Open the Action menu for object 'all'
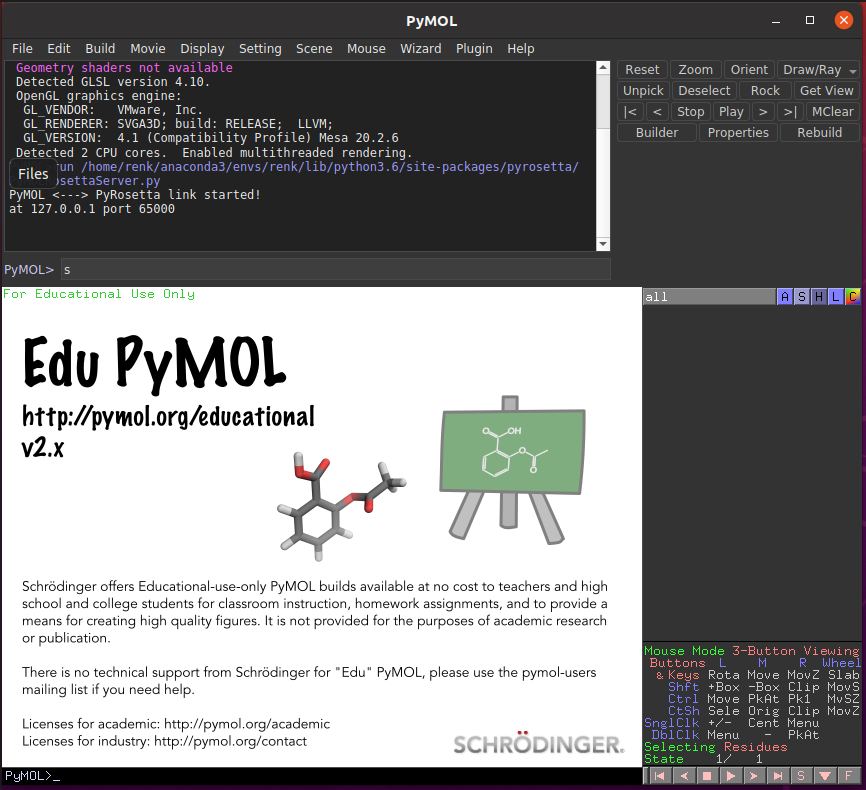Viewport: 866px width, 790px height. click(x=785, y=296)
